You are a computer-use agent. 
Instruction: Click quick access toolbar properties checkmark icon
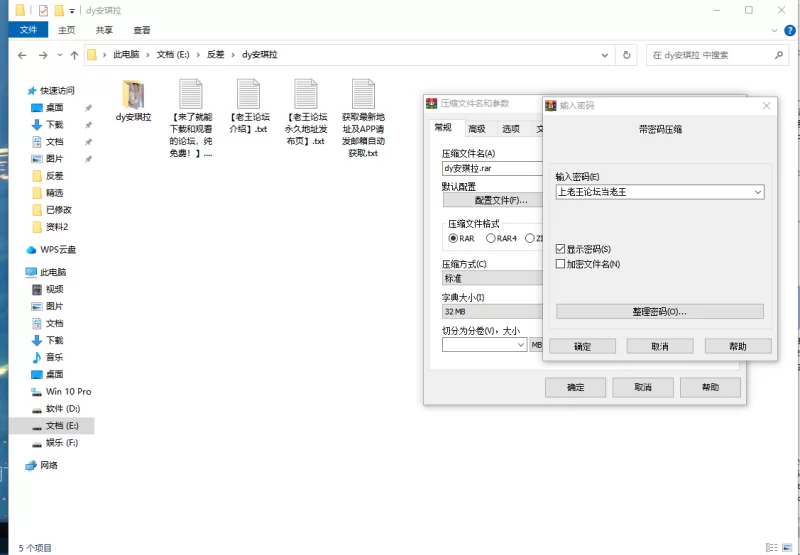coord(43,11)
